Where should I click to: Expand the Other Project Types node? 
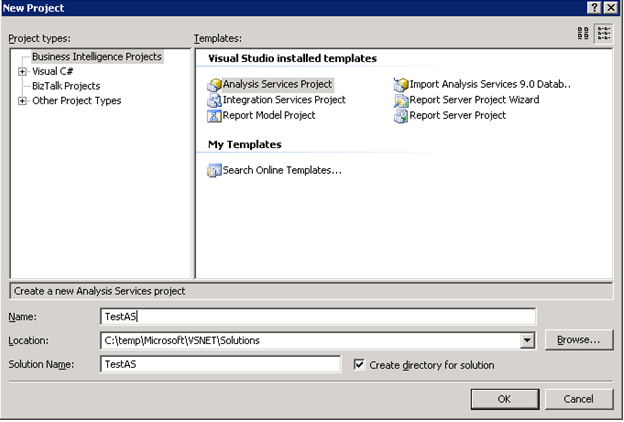pyautogui.click(x=22, y=101)
